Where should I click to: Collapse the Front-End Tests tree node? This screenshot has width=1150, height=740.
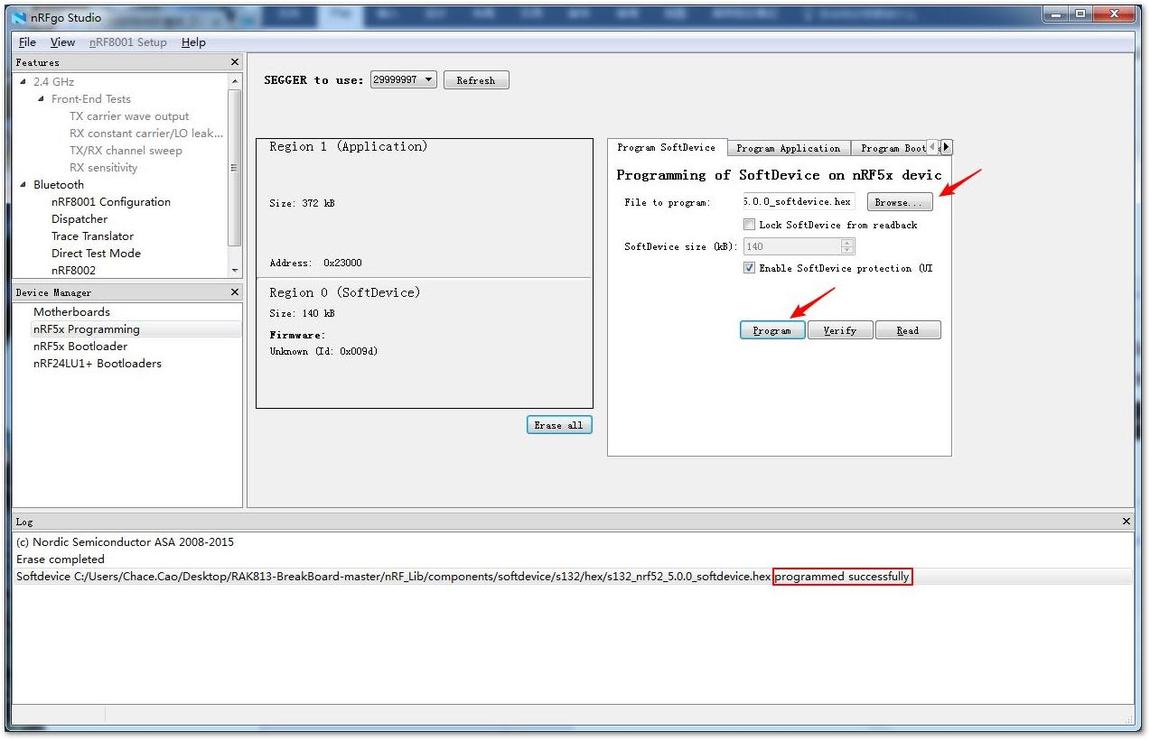pos(41,98)
